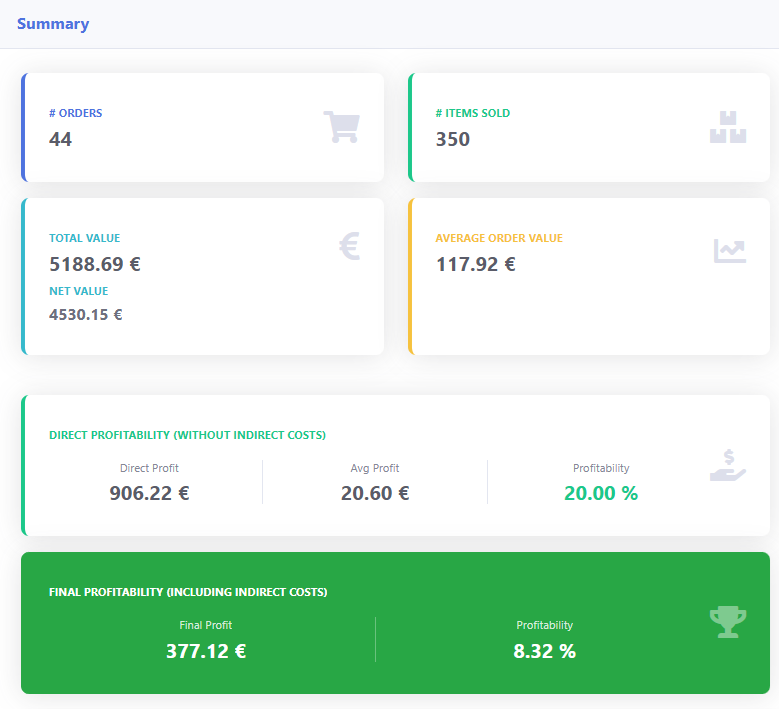
Task: Click the Profitability label in the final profitability card
Action: tap(545, 625)
